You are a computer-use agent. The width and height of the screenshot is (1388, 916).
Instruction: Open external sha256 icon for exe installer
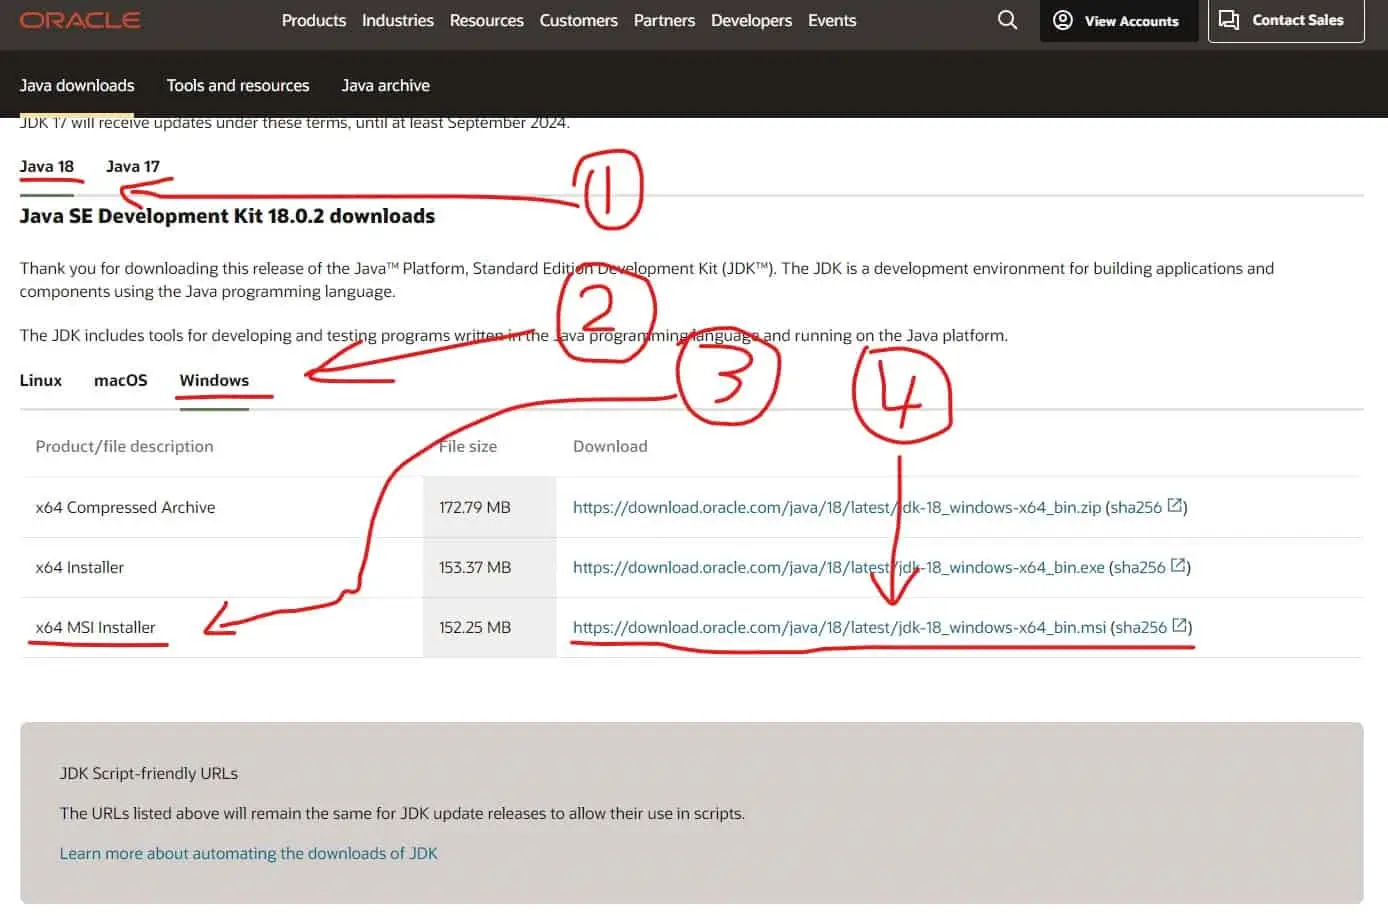point(1179,566)
